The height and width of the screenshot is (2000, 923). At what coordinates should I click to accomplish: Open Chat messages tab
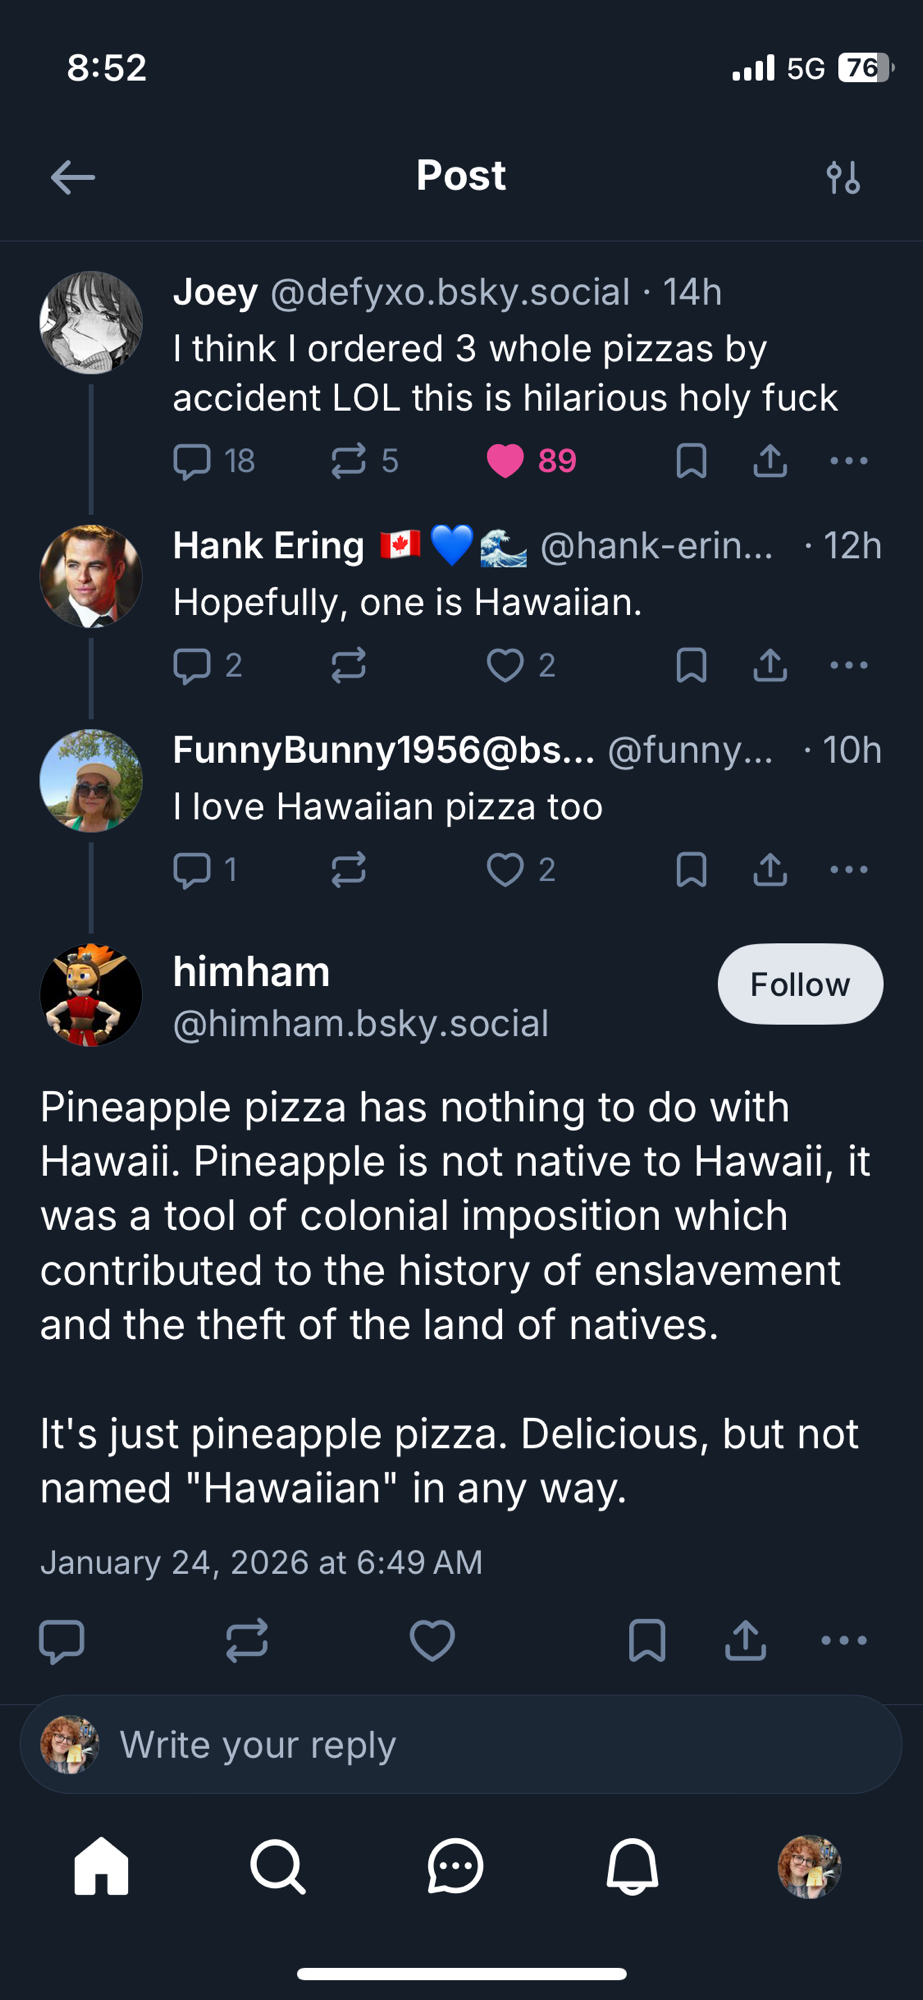coord(456,1866)
